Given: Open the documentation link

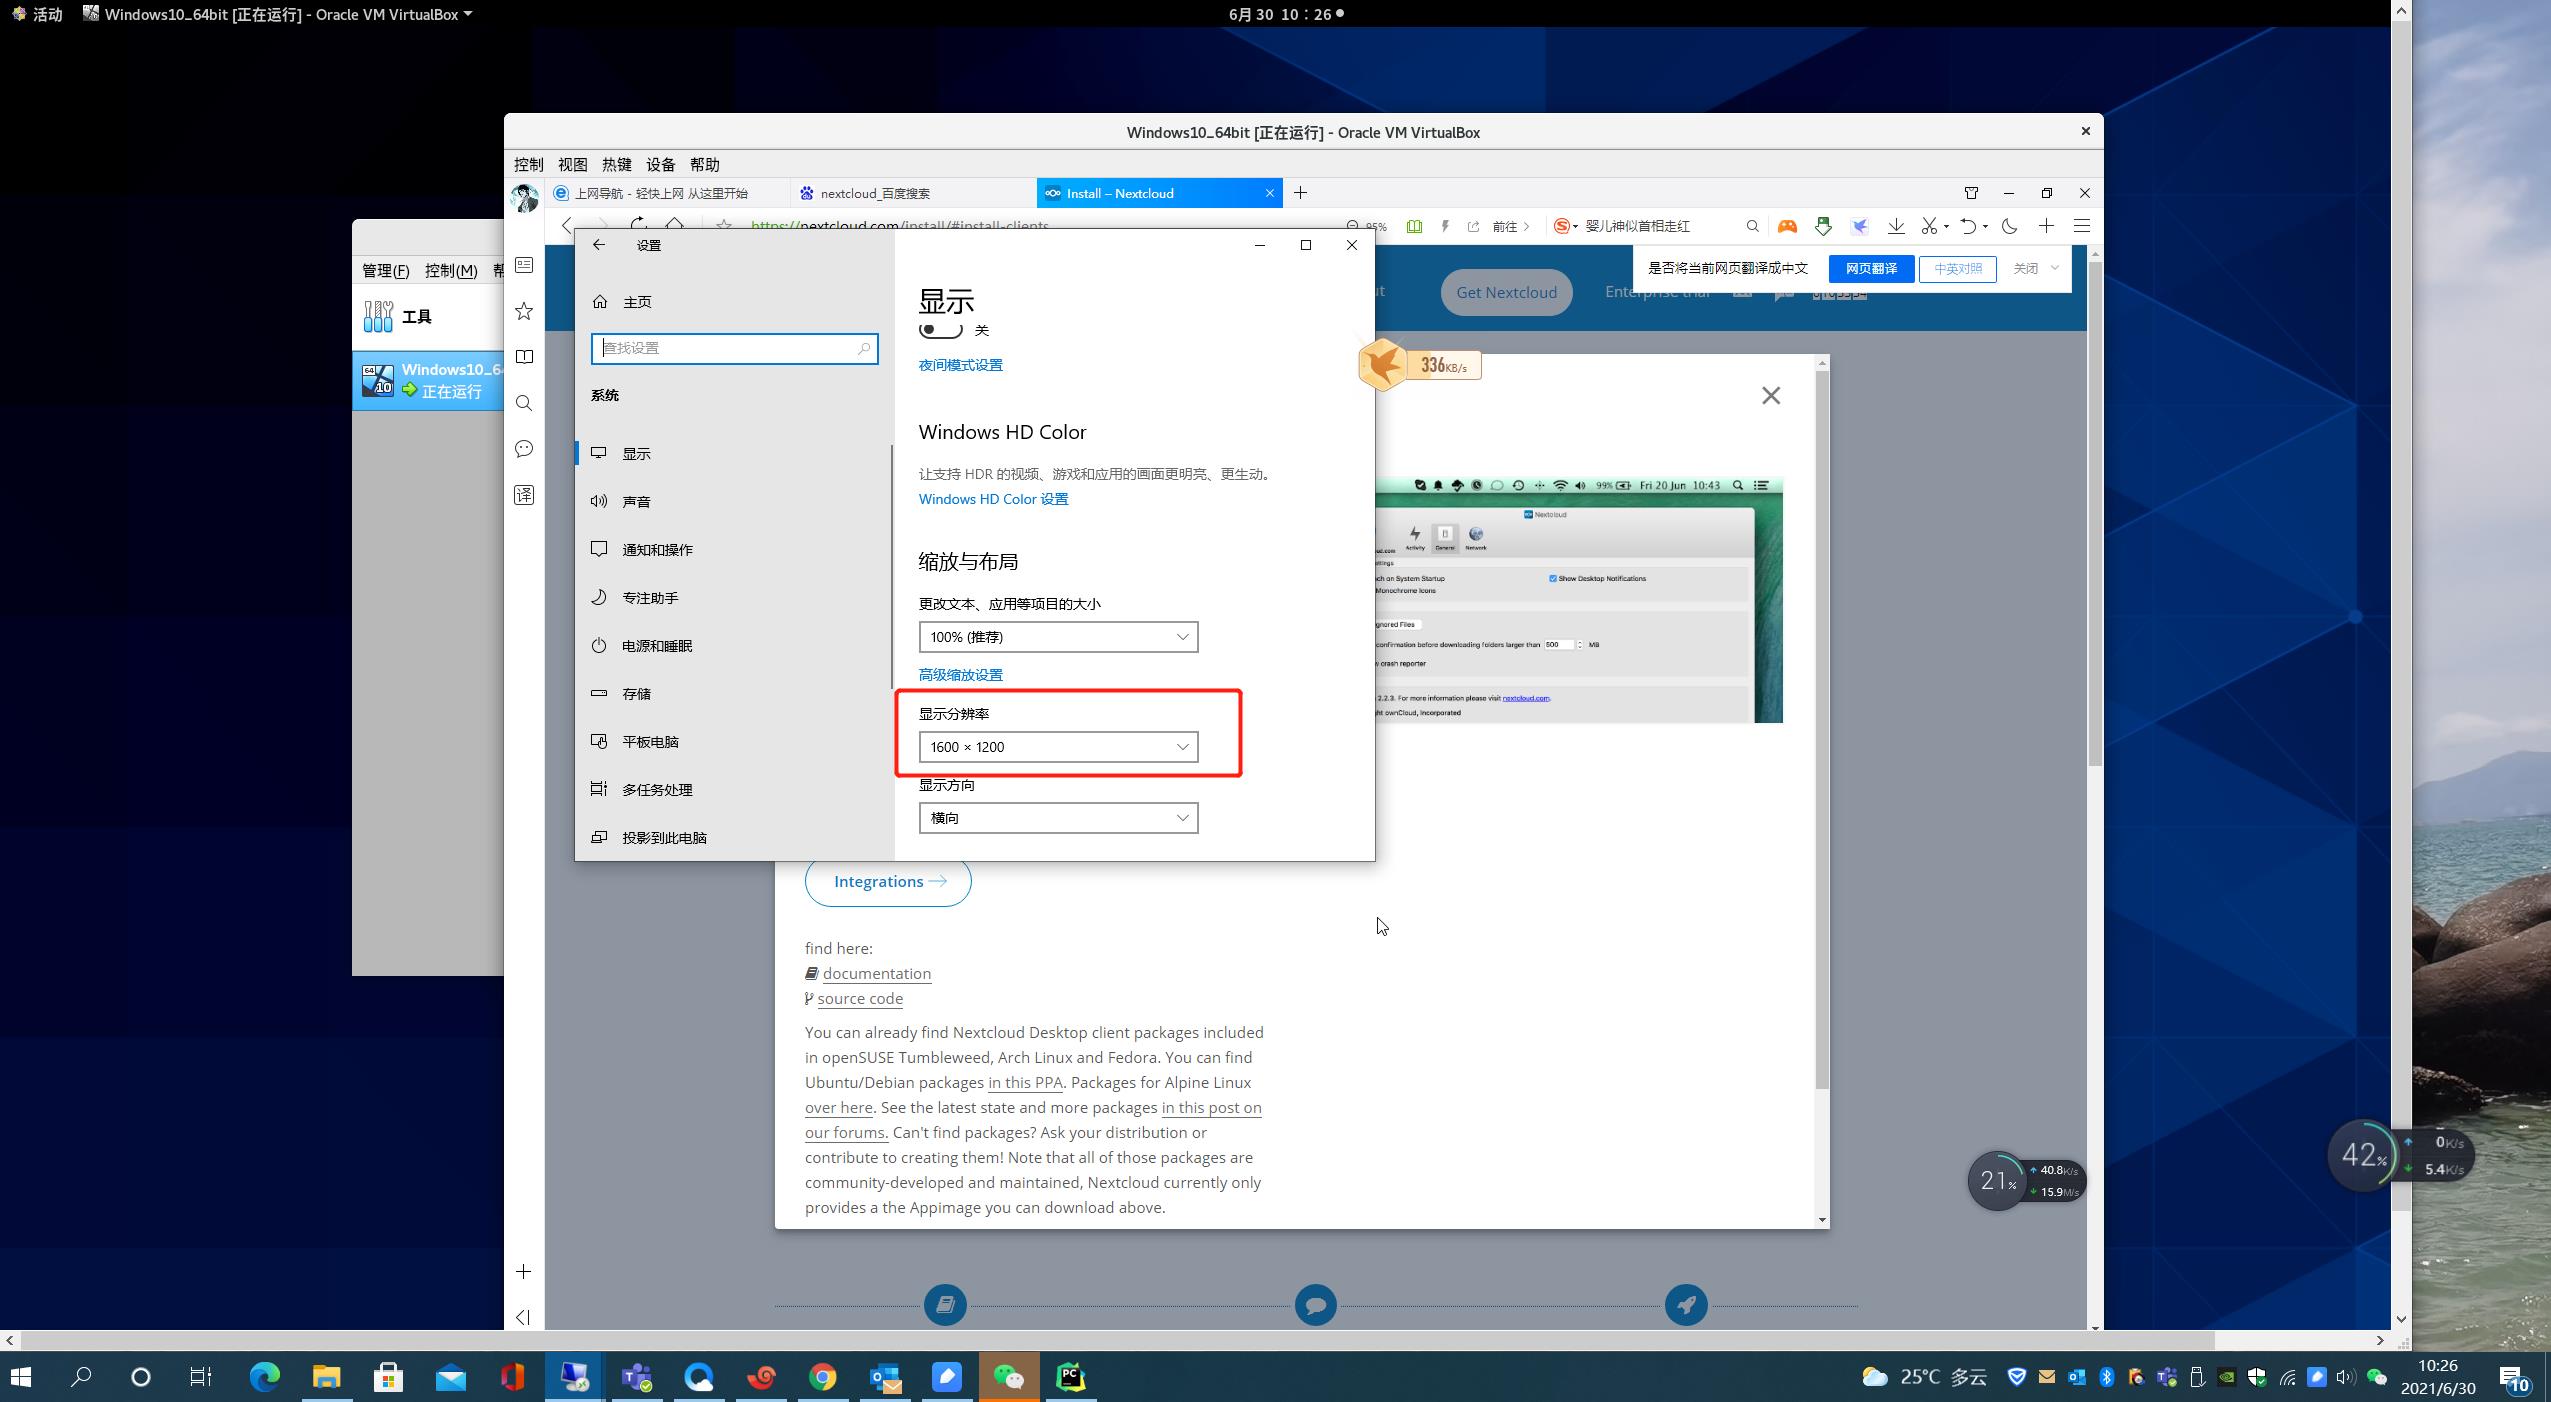Looking at the screenshot, I should coord(877,973).
